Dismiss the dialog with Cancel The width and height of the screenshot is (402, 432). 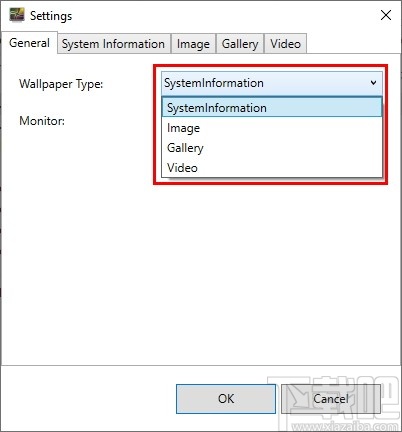[331, 399]
